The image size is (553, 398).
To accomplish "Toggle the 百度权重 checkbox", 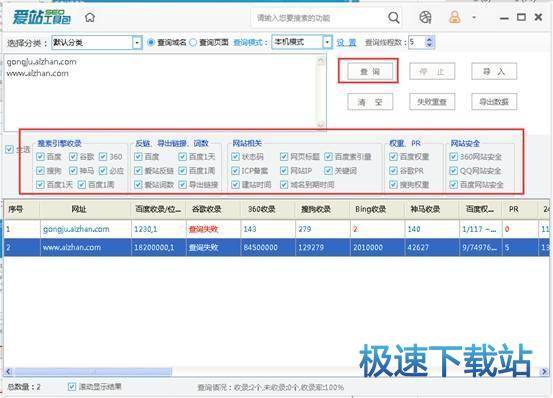I will [393, 157].
